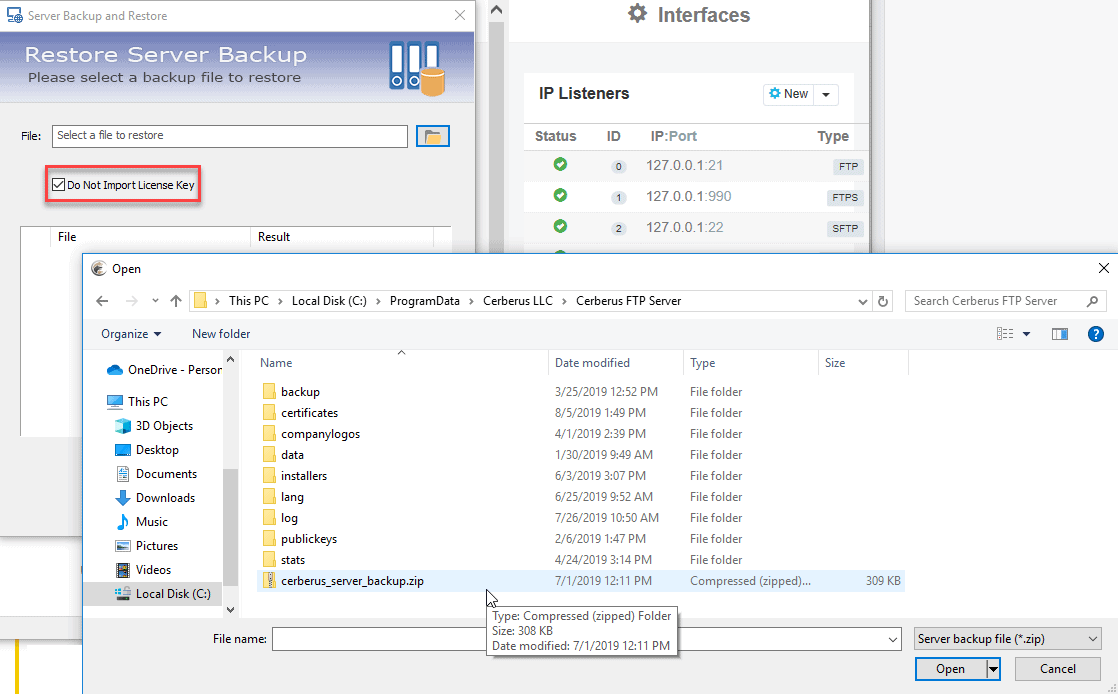Select Downloads in the navigation pane
Viewport: 1118px width, 694px height.
(165, 498)
